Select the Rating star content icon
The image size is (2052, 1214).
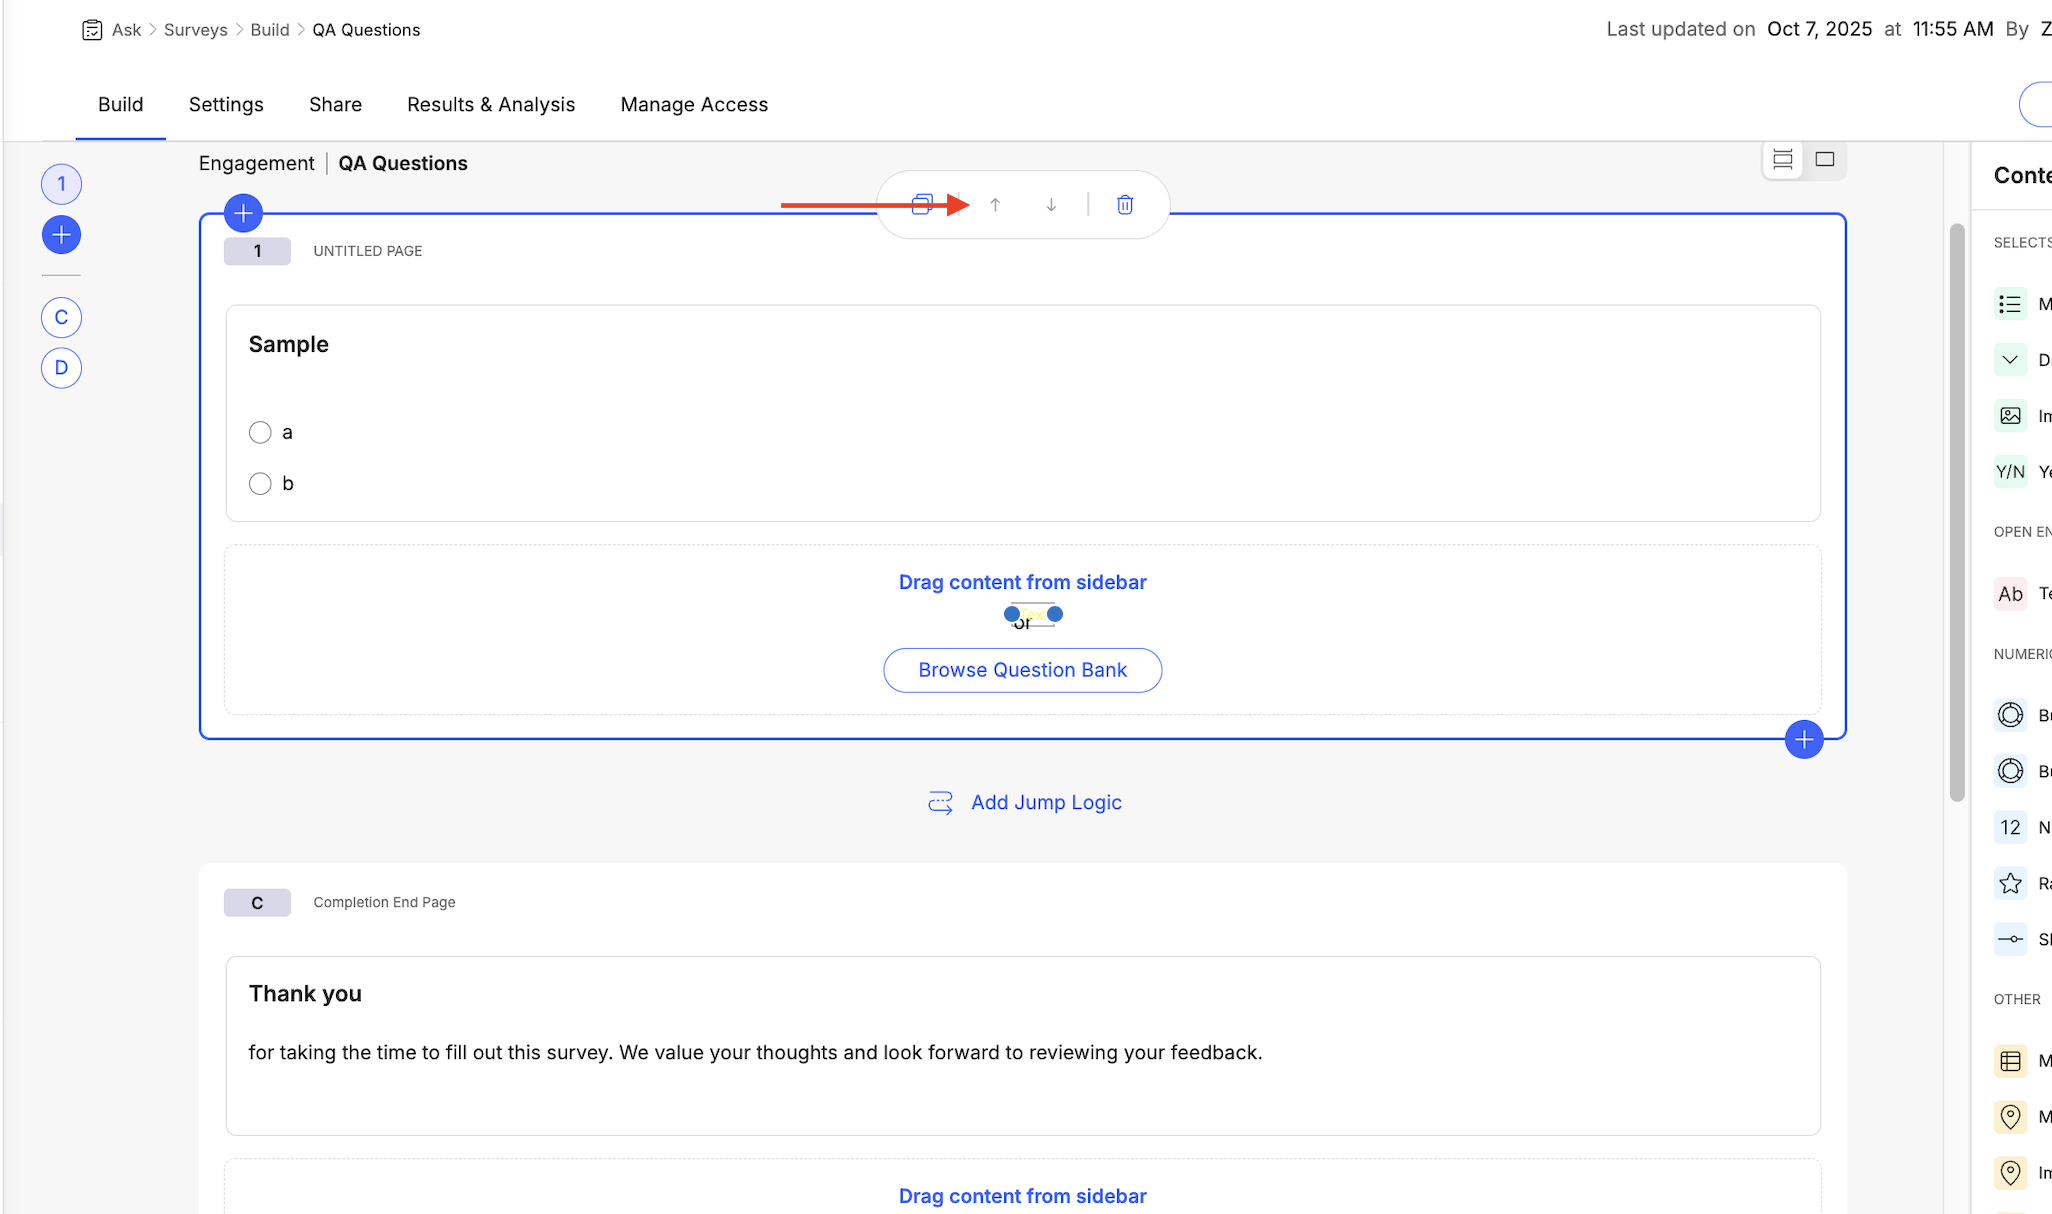coord(2010,883)
